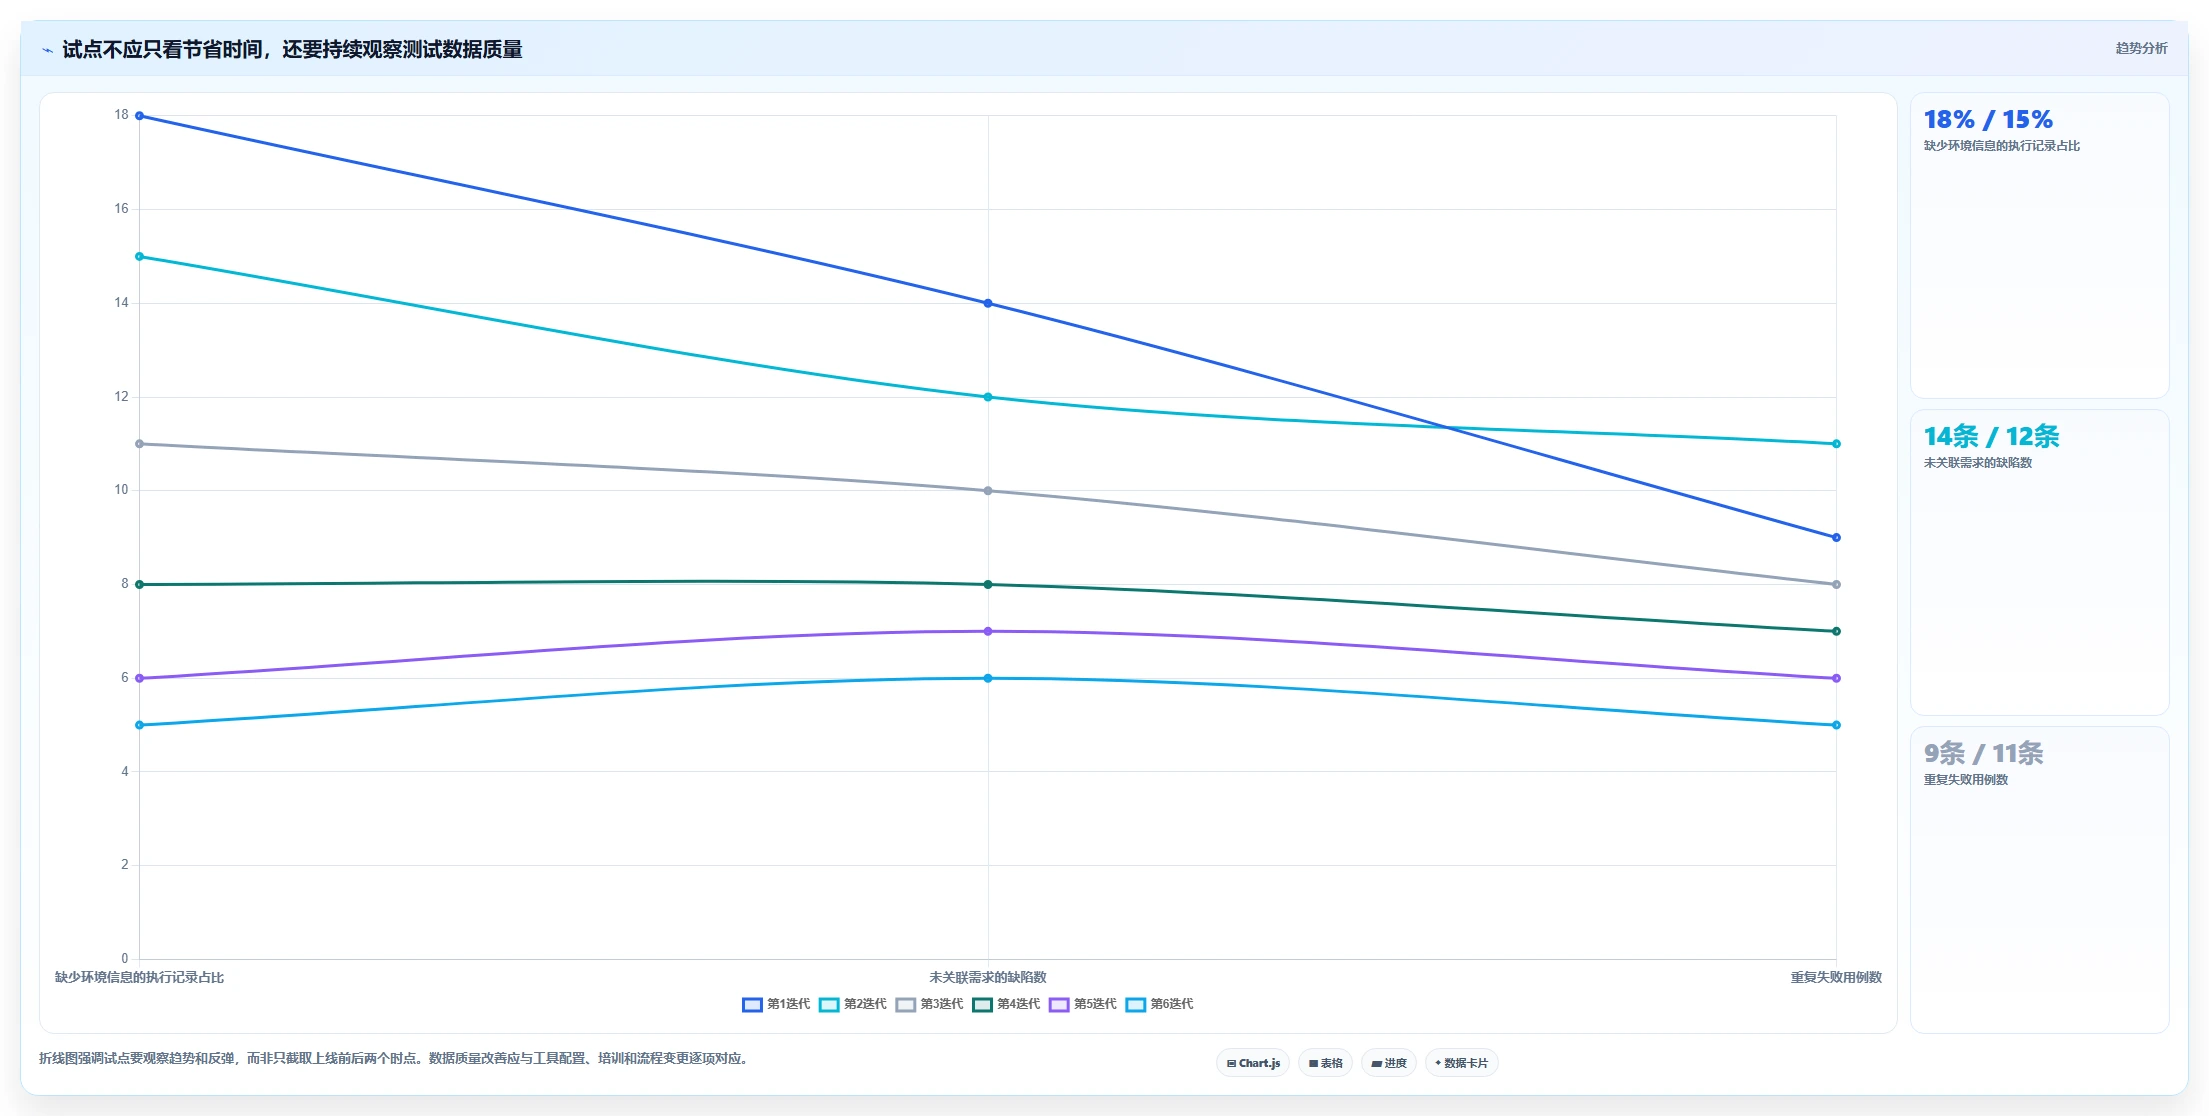Hide the 第5迭代 series via its legend label

(1095, 1004)
